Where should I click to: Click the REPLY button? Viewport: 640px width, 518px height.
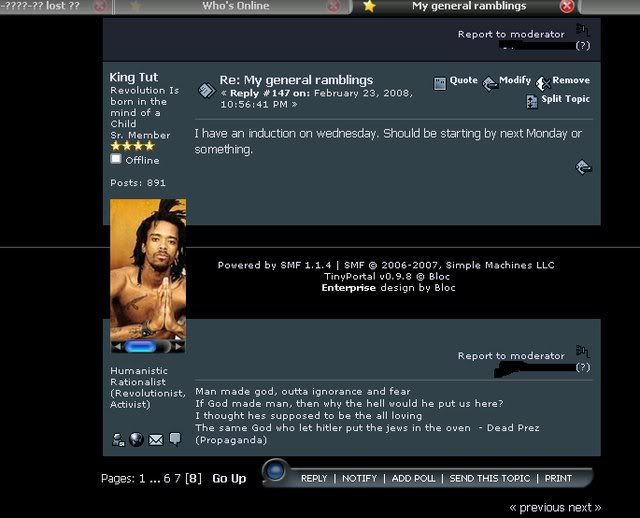tap(314, 478)
